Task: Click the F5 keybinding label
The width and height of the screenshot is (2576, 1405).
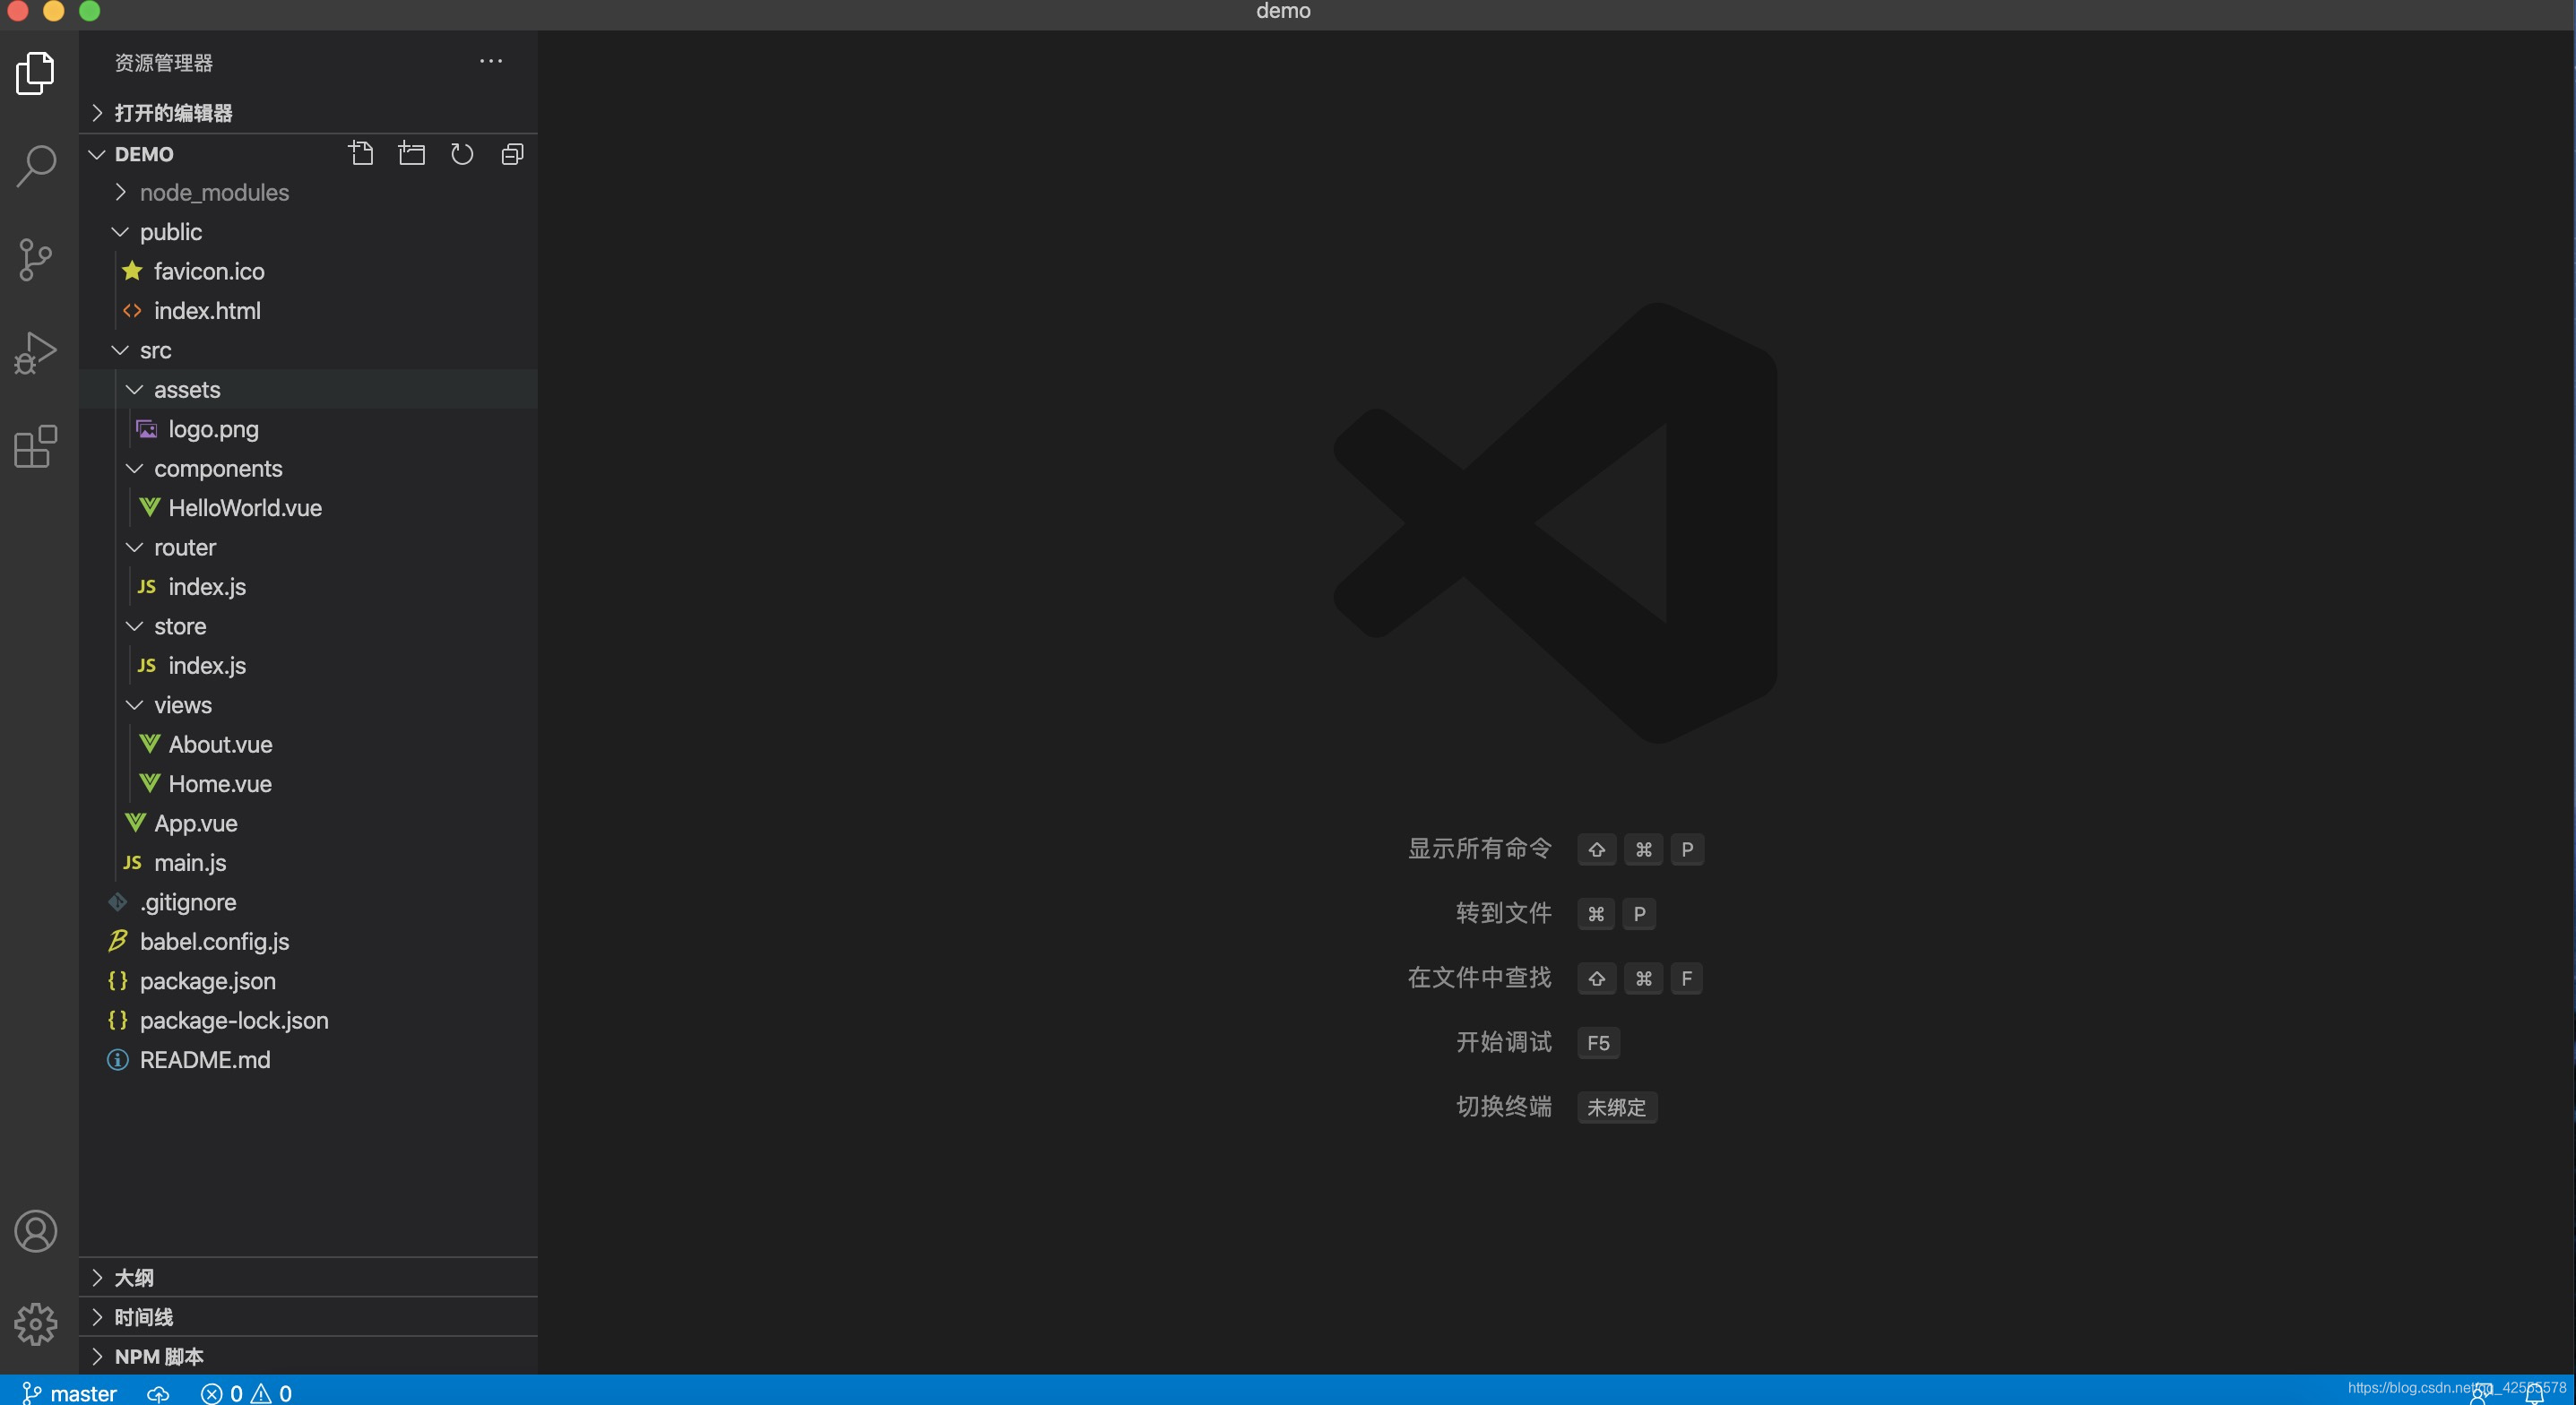Action: (1598, 1043)
